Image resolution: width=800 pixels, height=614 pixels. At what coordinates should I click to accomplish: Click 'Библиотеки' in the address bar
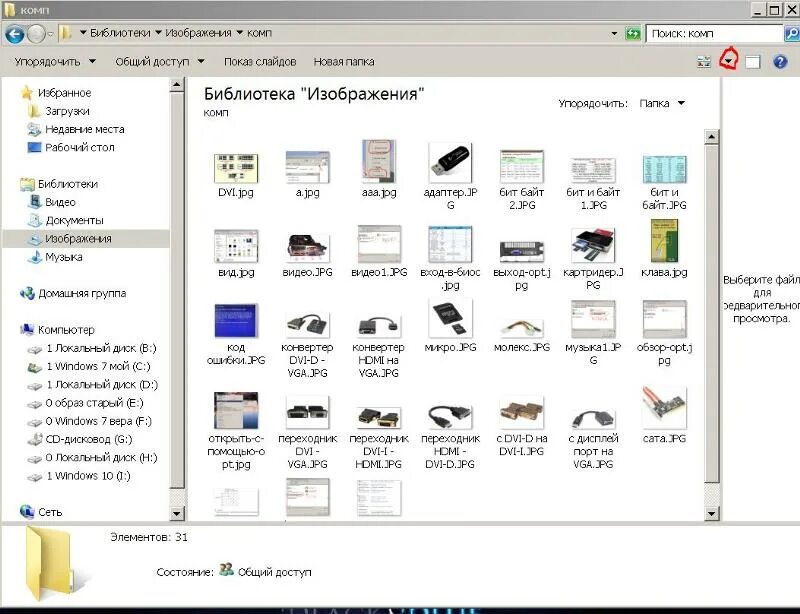tap(120, 33)
